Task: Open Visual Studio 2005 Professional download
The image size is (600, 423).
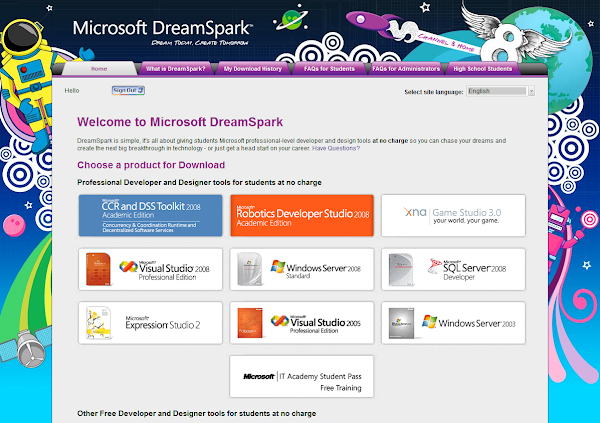Action: 302,323
